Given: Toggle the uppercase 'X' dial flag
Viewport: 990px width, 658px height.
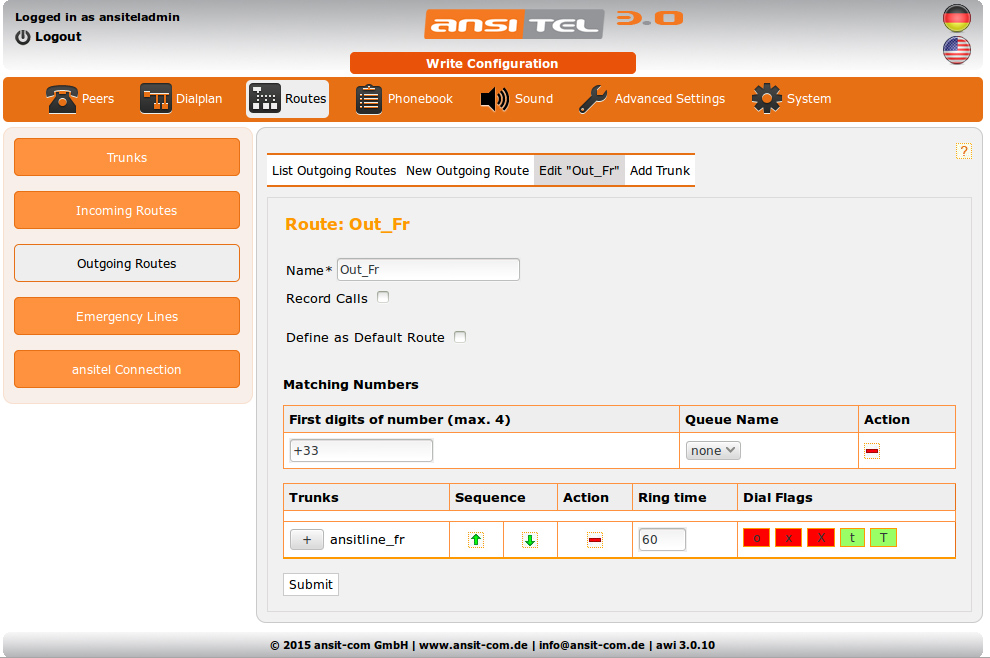Looking at the screenshot, I should pos(821,538).
